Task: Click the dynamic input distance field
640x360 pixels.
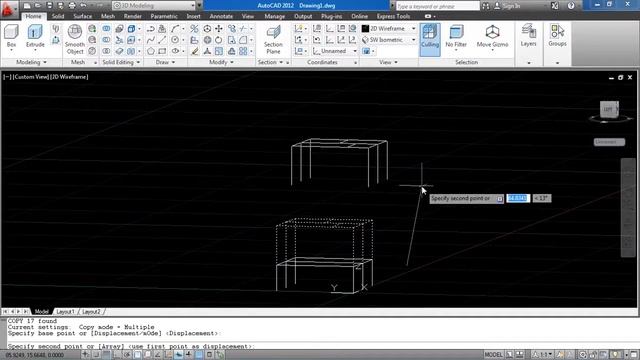Action: pos(518,198)
